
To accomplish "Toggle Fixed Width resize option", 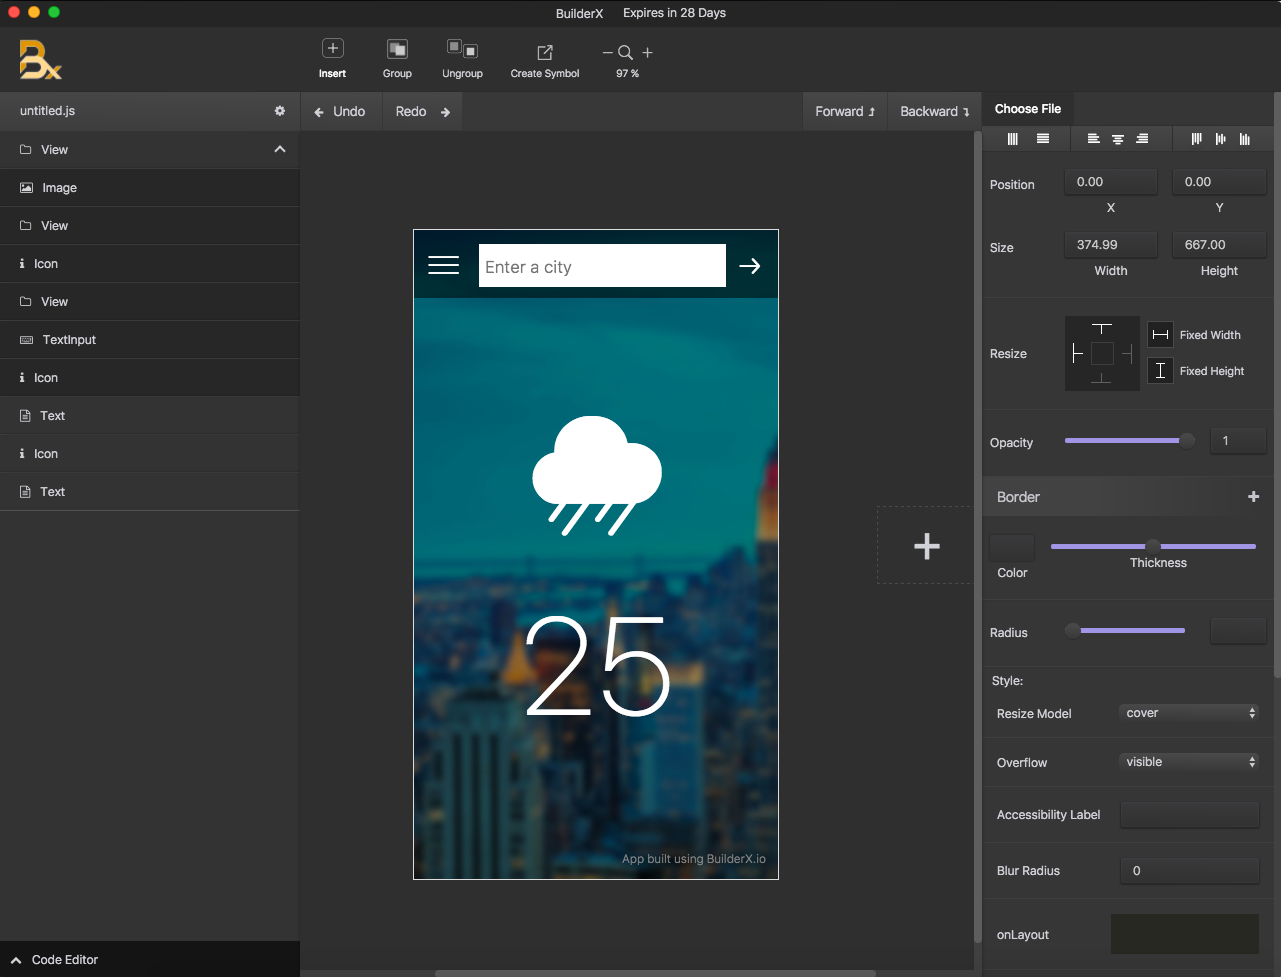I will coord(1160,335).
